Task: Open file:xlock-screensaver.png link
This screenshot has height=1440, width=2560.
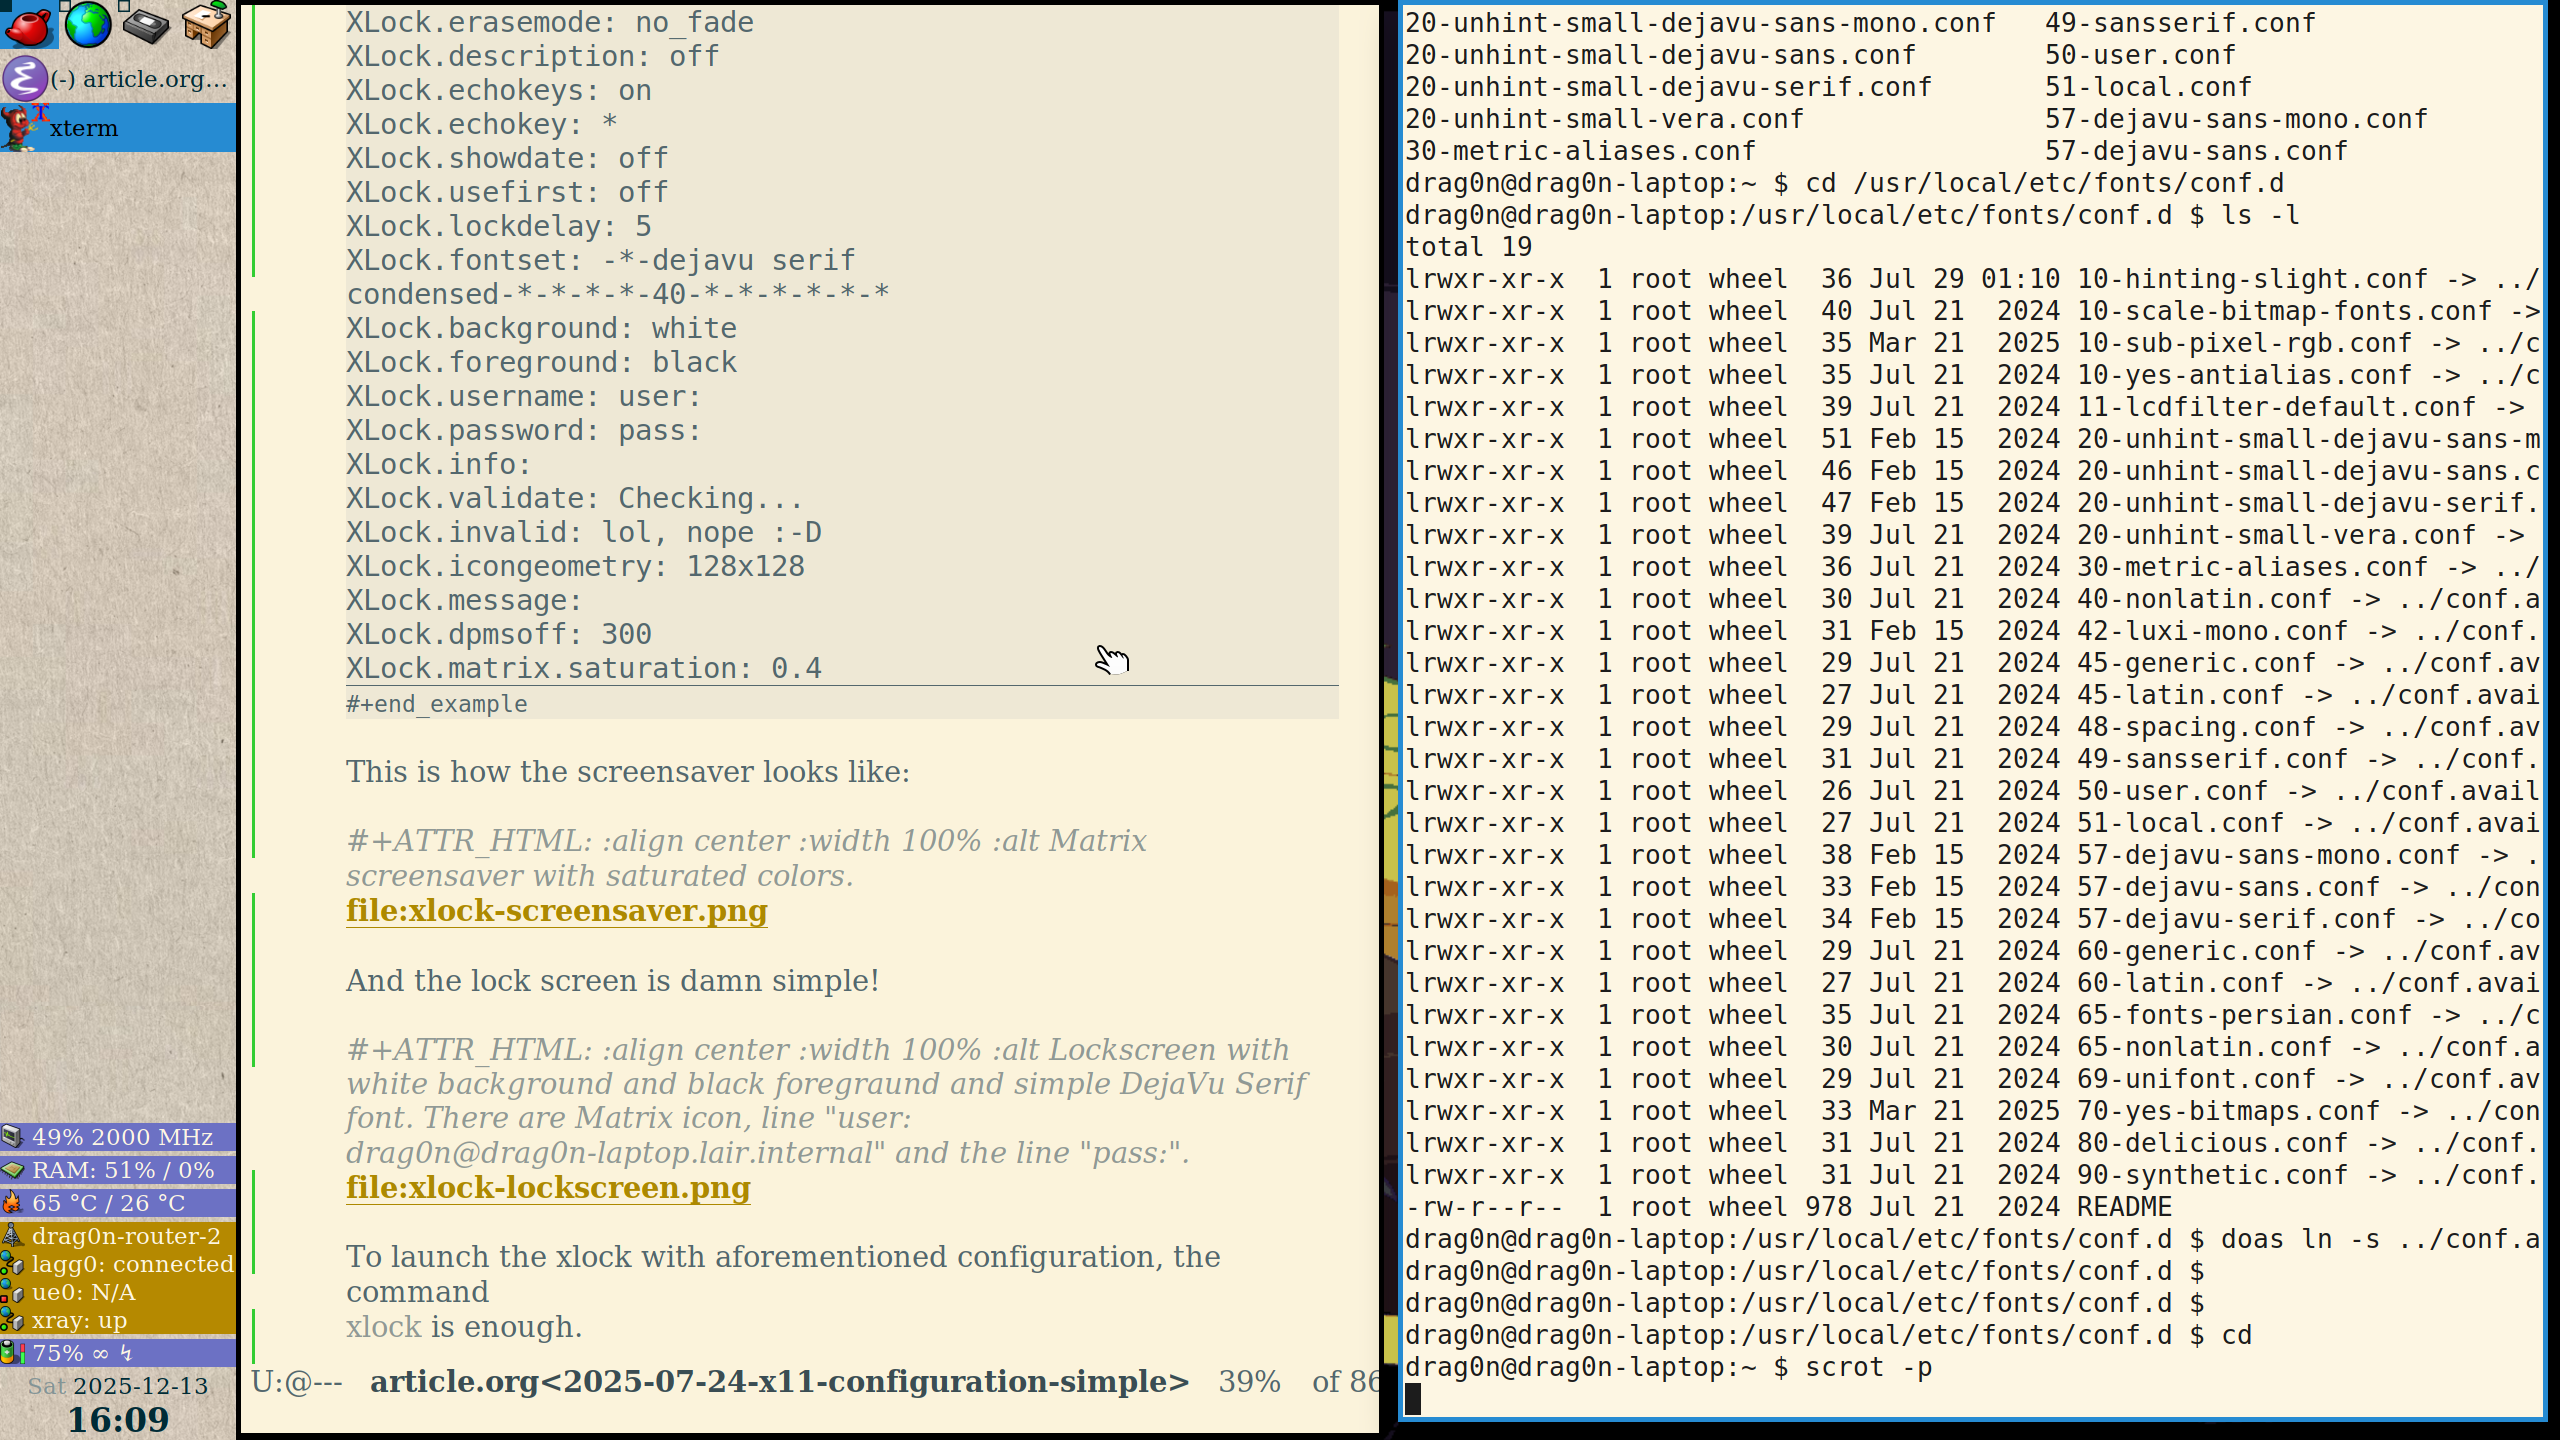Action: (556, 911)
